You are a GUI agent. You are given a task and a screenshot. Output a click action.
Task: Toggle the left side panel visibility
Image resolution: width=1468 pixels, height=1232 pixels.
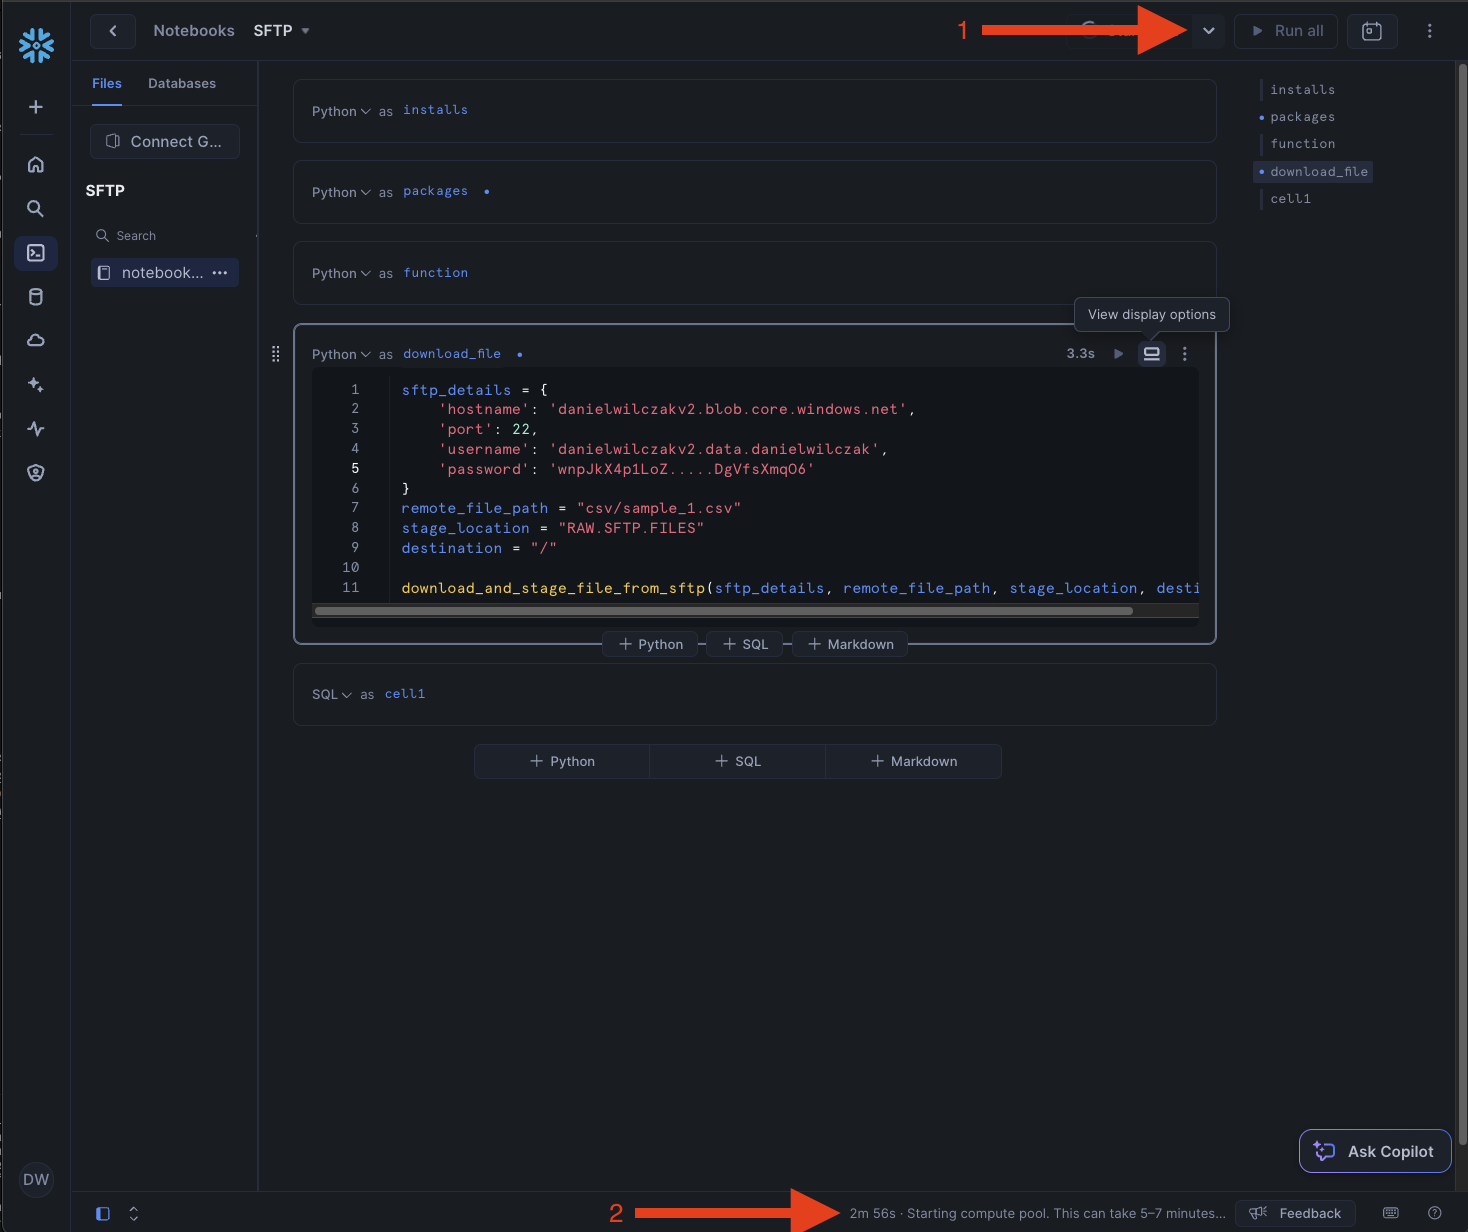pyautogui.click(x=103, y=1213)
